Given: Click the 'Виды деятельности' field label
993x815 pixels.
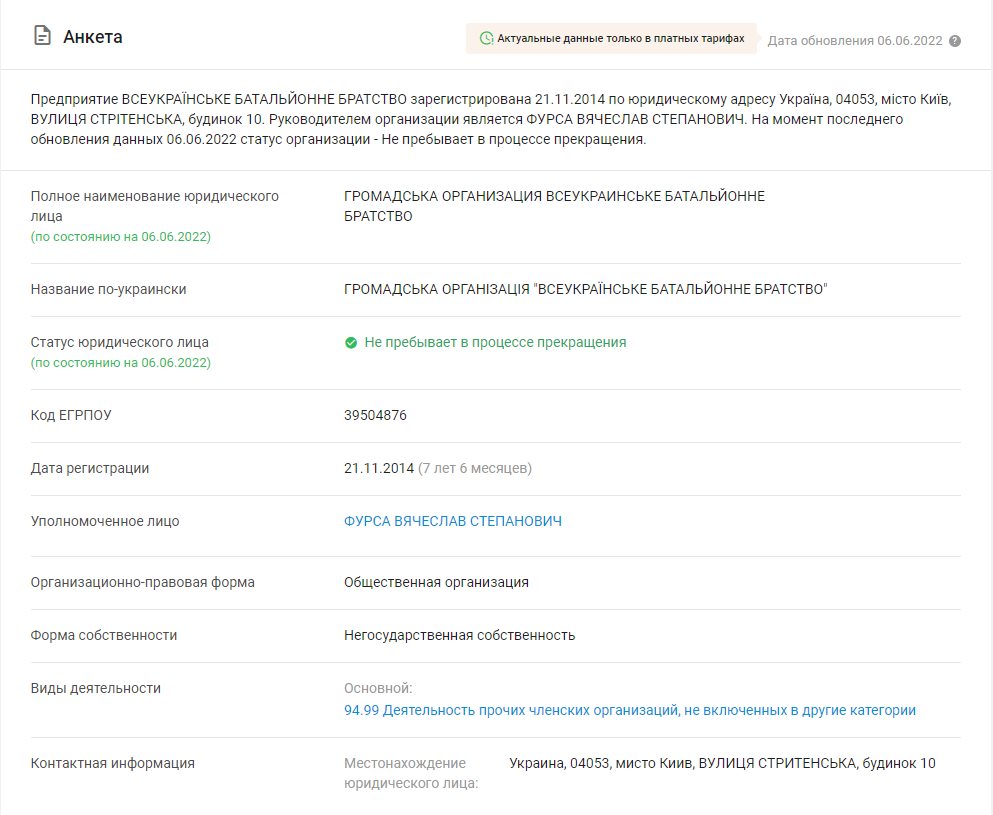Looking at the screenshot, I should click(x=96, y=688).
